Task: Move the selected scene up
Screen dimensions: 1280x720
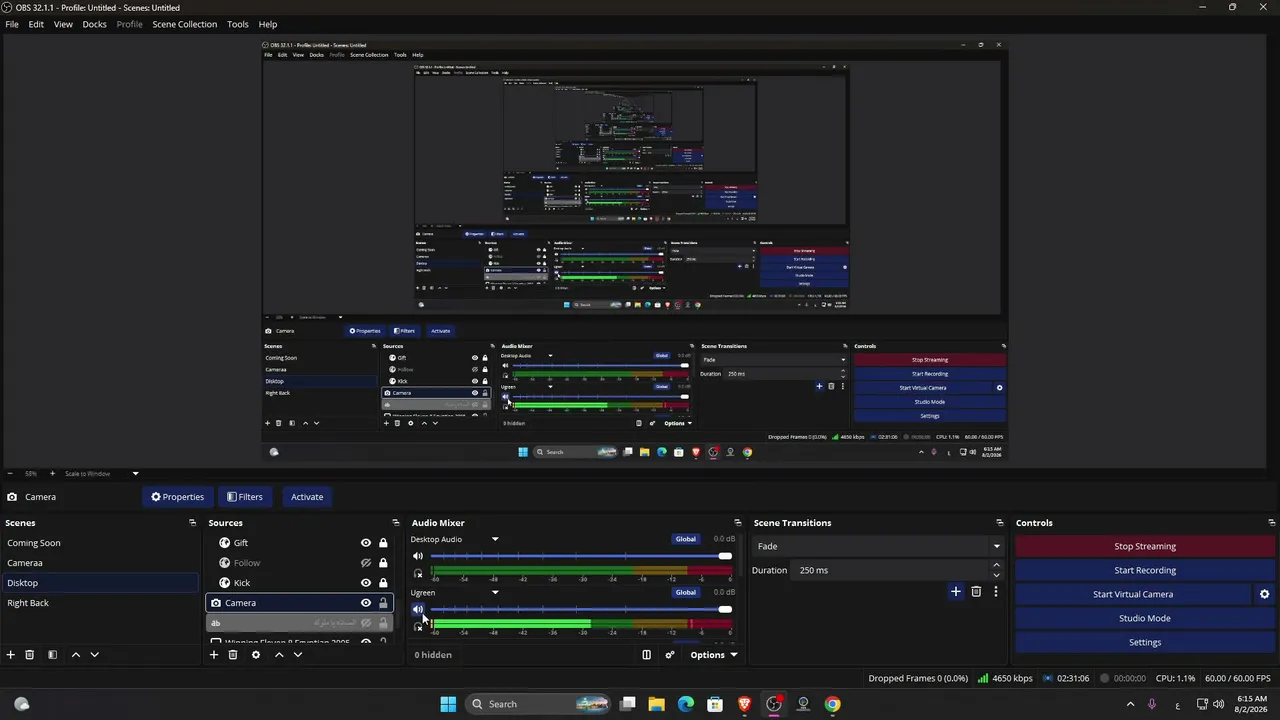Action: pyautogui.click(x=75, y=655)
